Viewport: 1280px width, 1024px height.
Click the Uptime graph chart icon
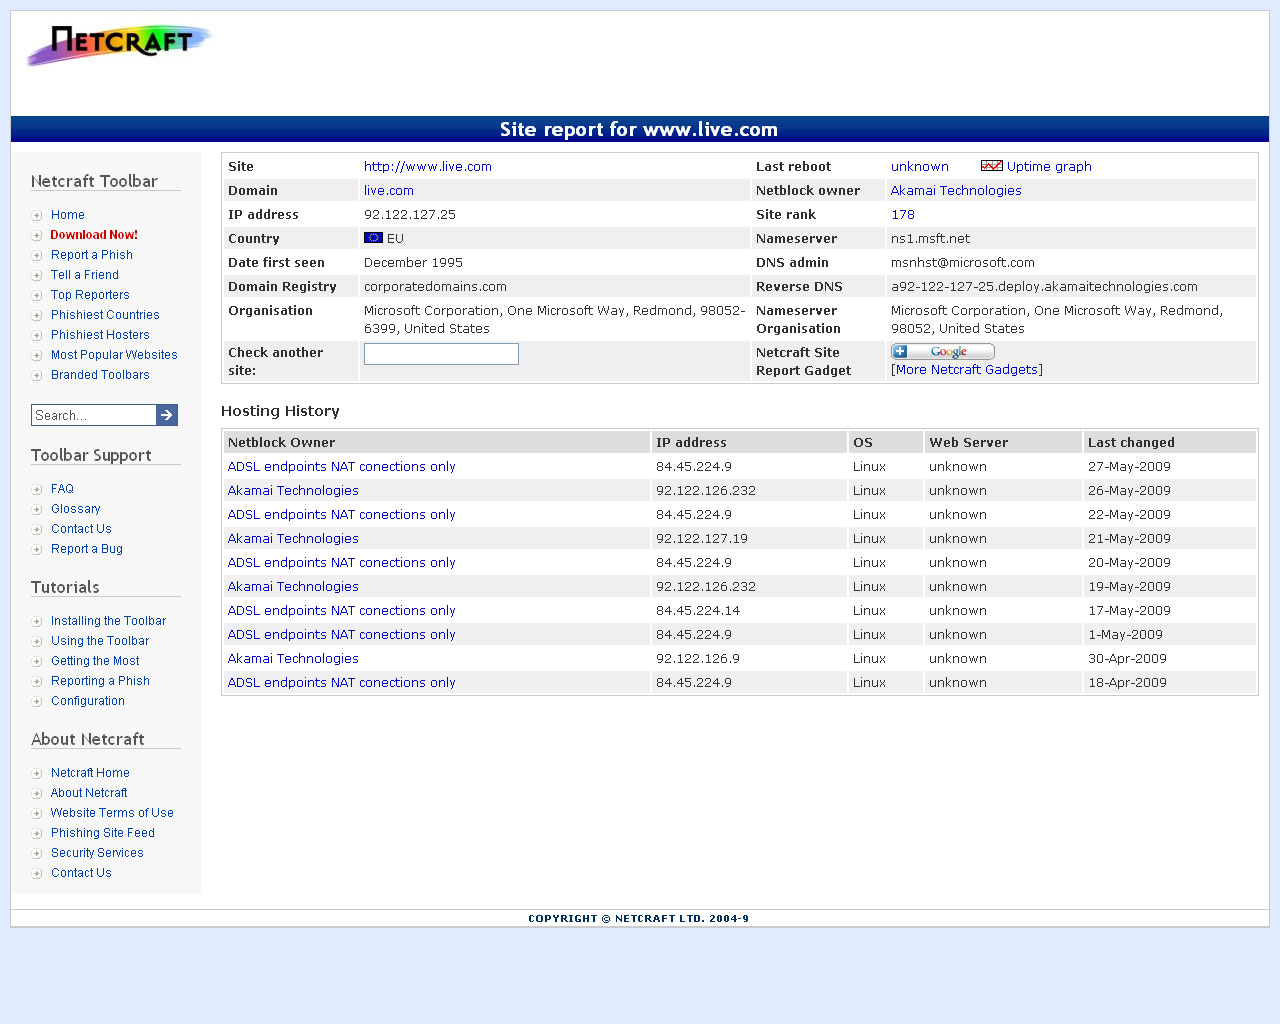(x=992, y=166)
